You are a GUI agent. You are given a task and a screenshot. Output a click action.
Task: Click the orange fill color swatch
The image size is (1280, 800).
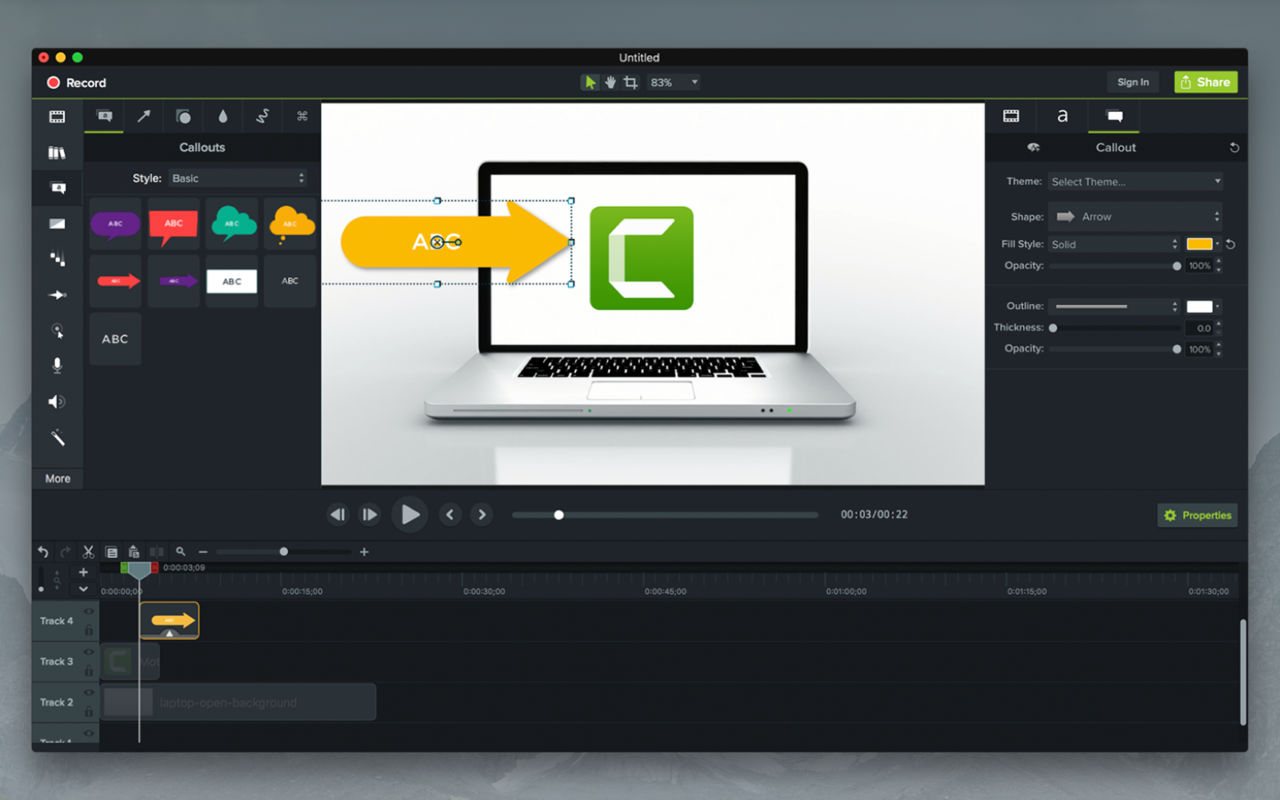click(1200, 244)
